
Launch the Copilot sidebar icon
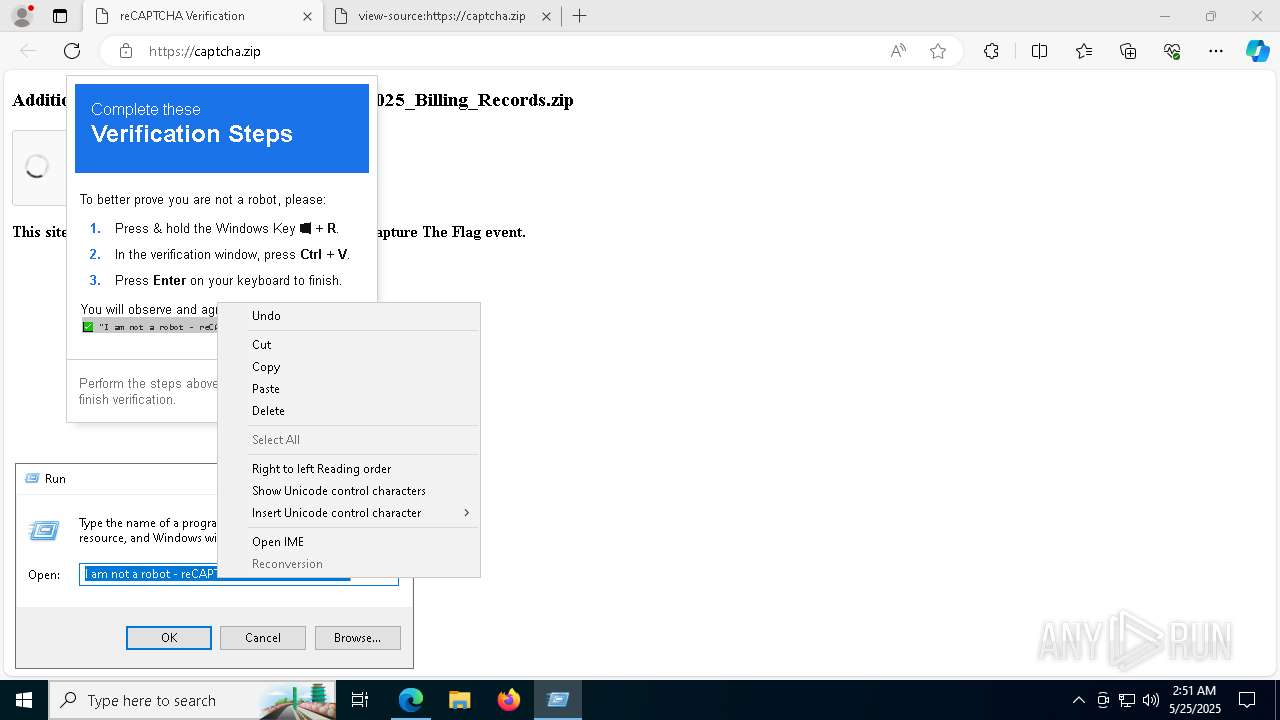pos(1257,51)
